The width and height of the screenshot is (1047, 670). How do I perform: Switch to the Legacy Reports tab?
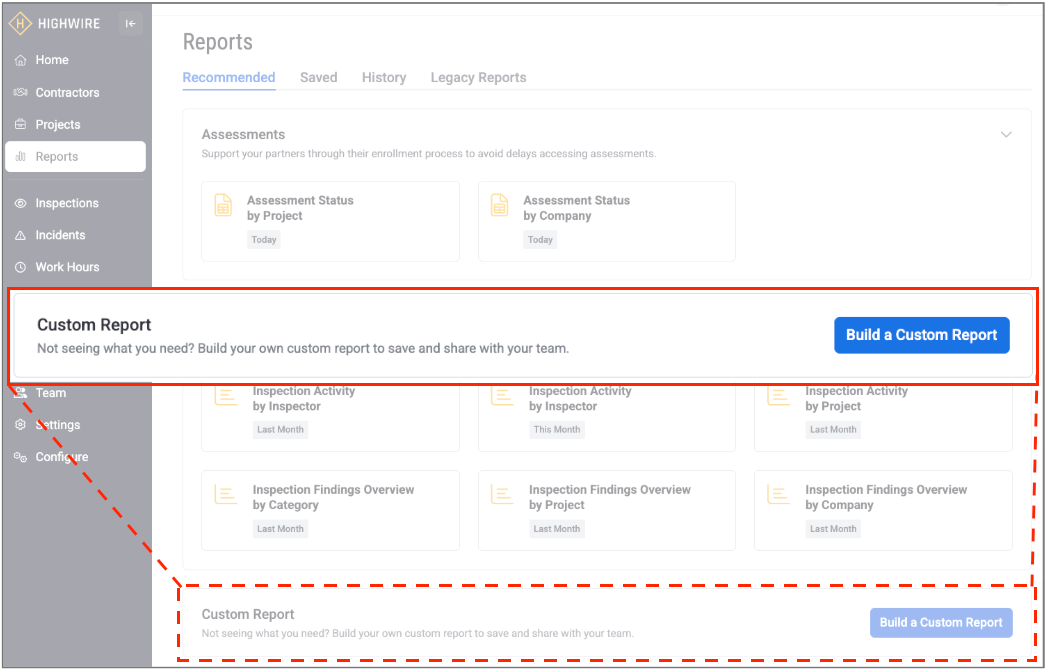(x=478, y=77)
